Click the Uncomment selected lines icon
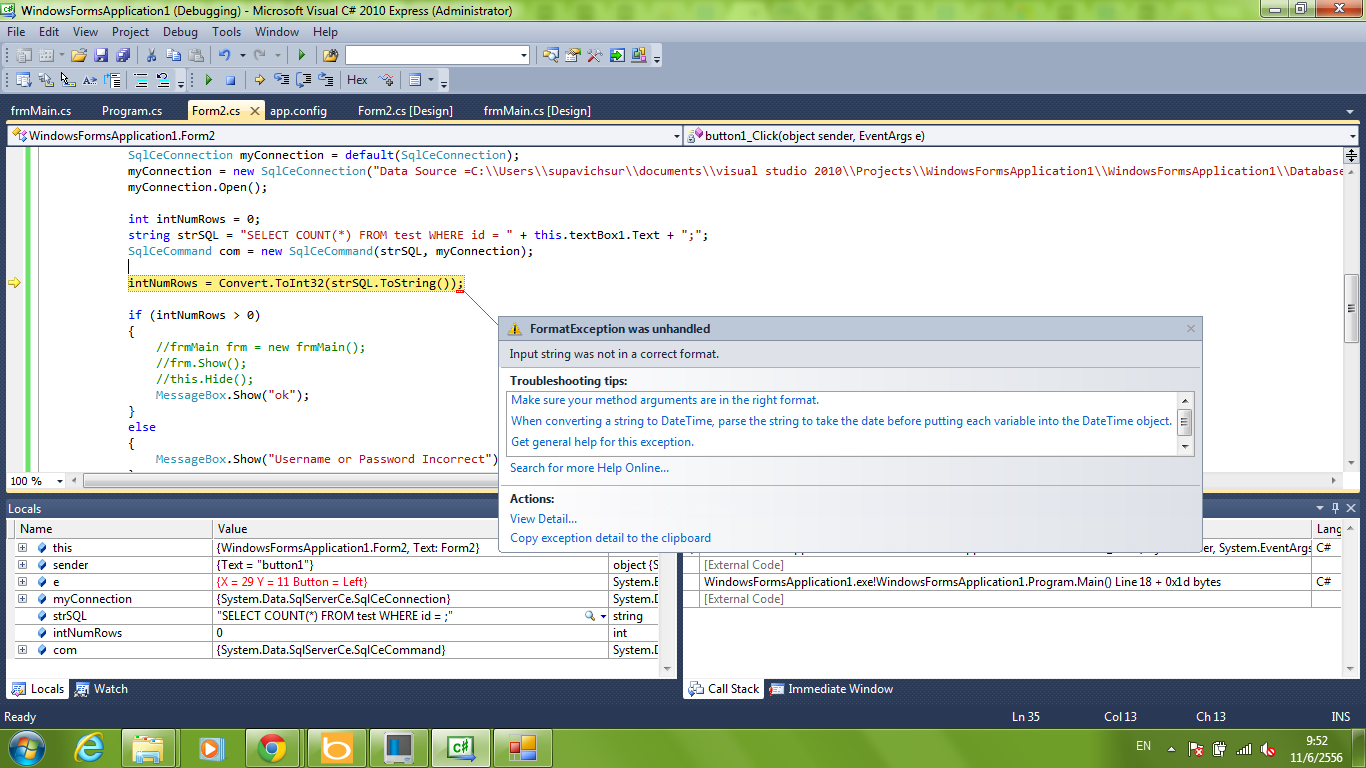This screenshot has height=768, width=1366. pos(163,80)
